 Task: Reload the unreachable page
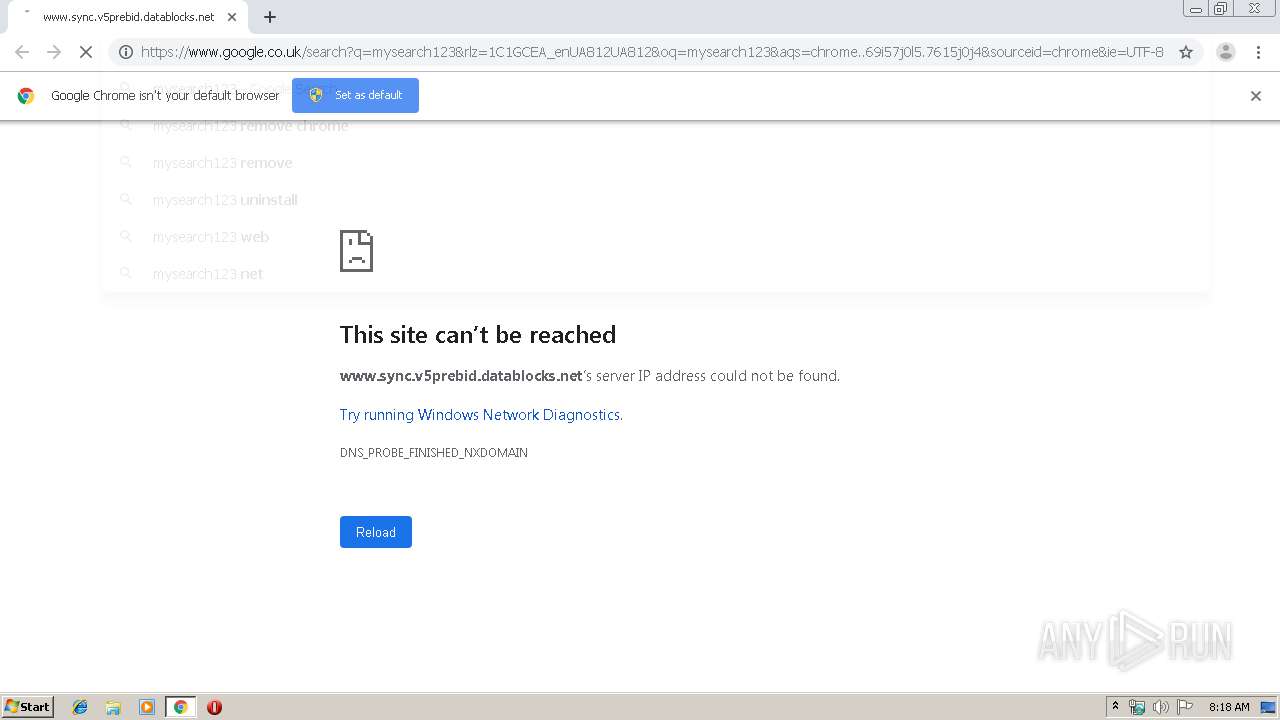376,532
